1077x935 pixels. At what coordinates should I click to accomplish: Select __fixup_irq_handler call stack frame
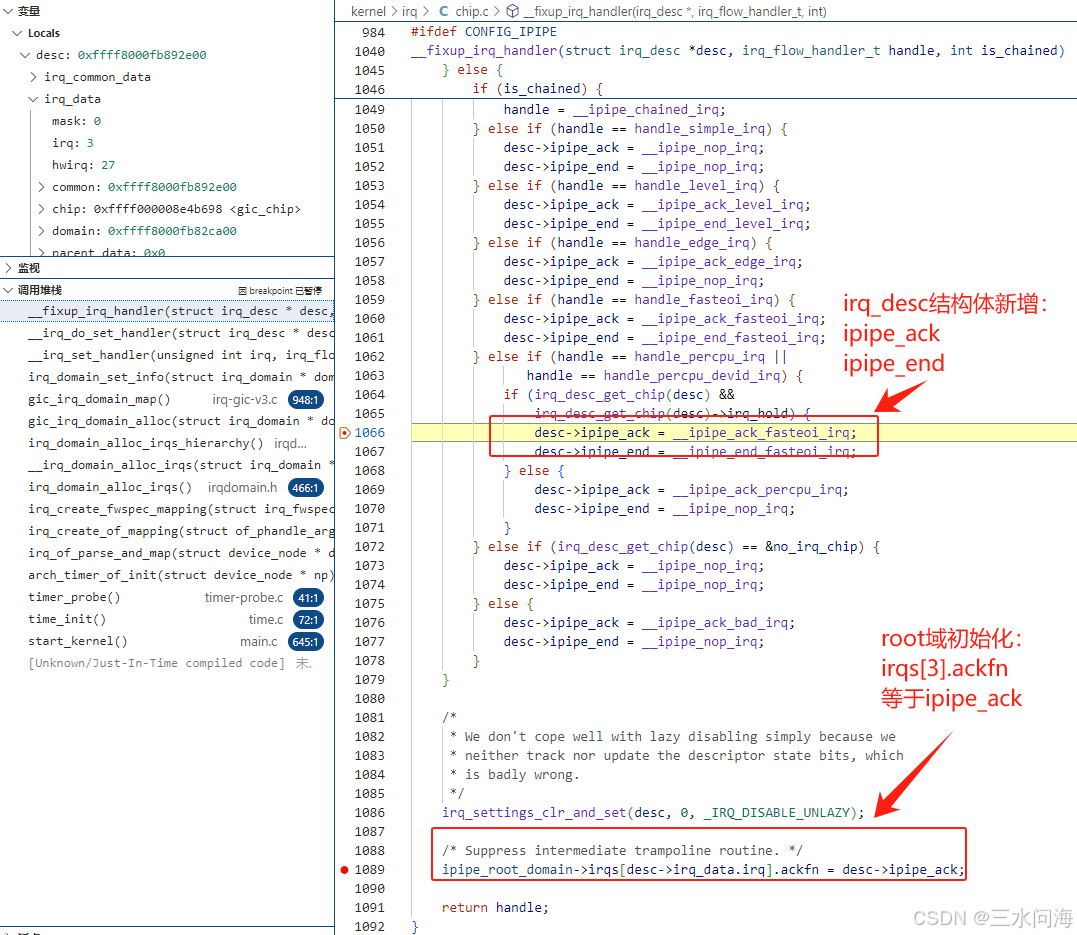(167, 311)
